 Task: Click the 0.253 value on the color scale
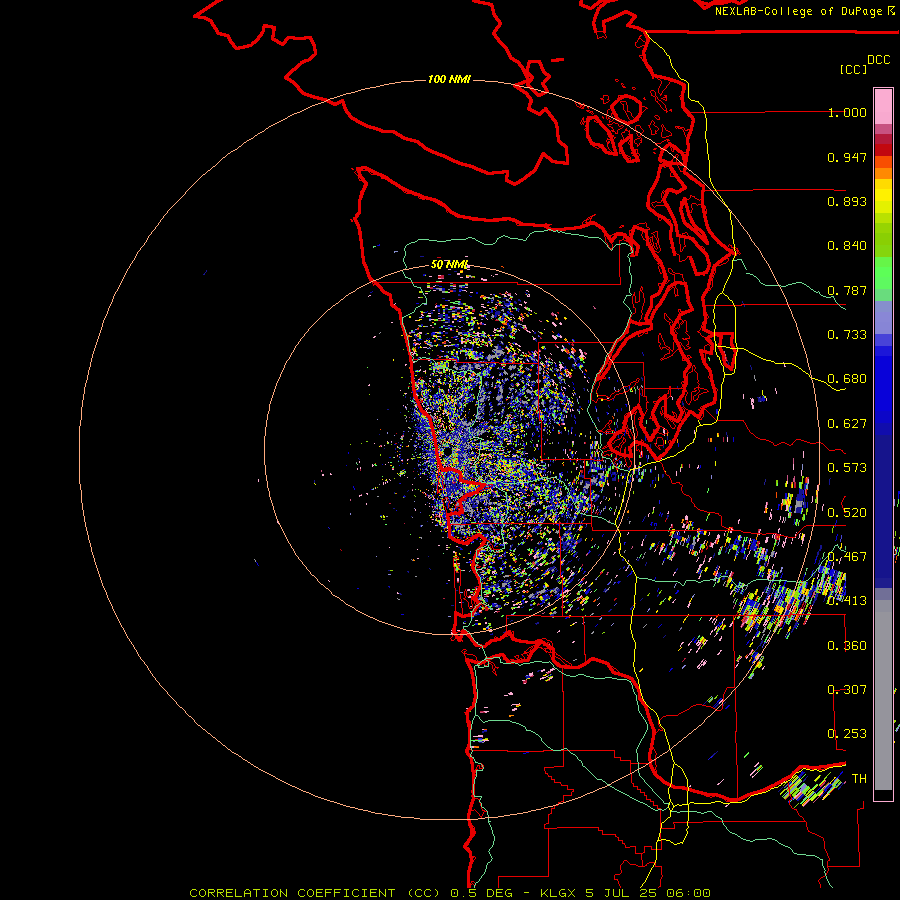[847, 734]
